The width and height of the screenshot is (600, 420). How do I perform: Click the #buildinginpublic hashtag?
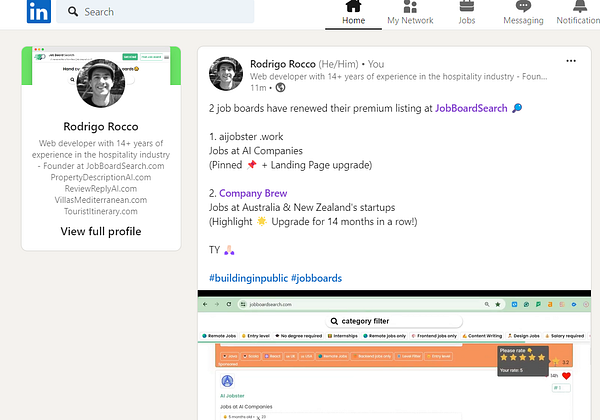click(248, 278)
